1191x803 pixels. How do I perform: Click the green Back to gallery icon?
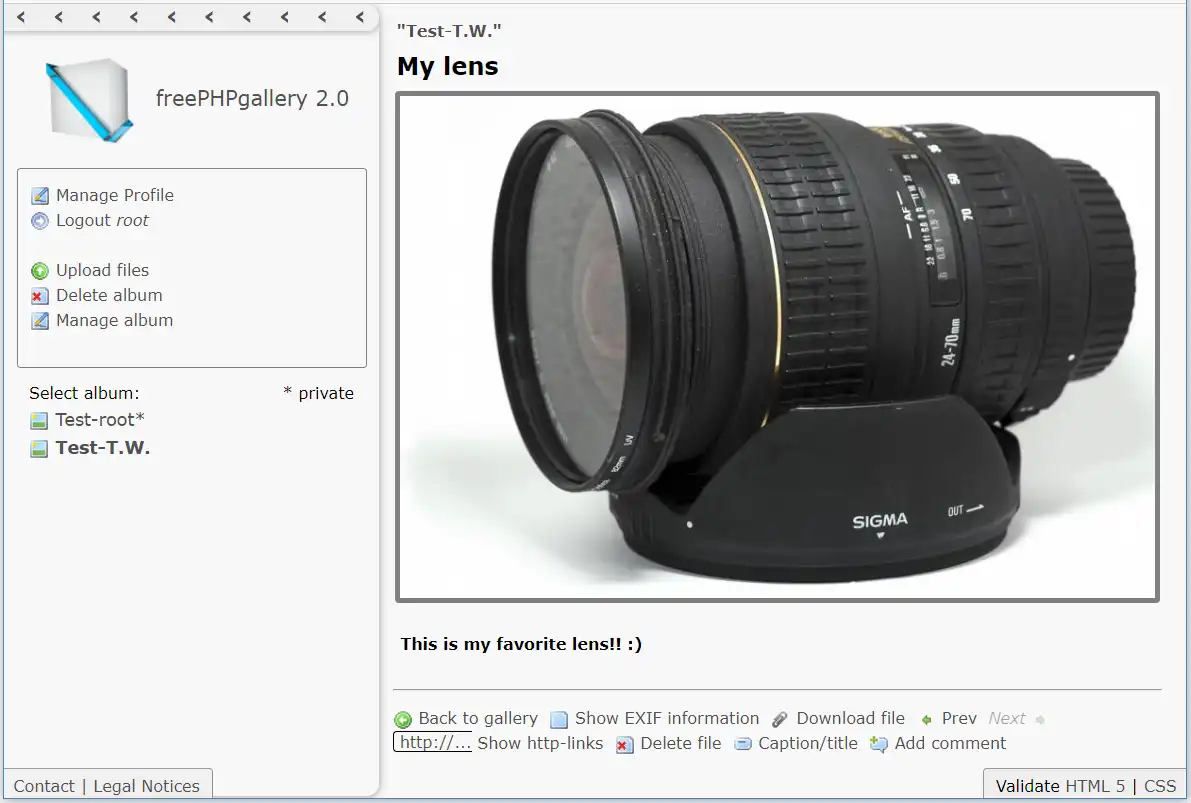tap(403, 719)
